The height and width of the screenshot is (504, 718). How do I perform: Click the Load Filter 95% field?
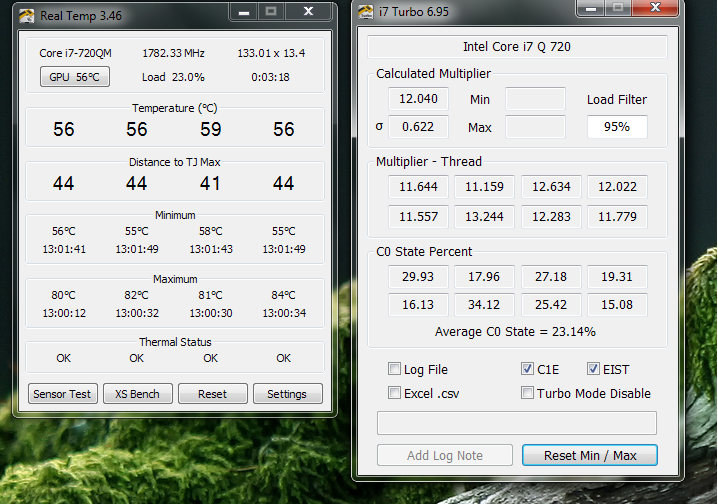[617, 127]
